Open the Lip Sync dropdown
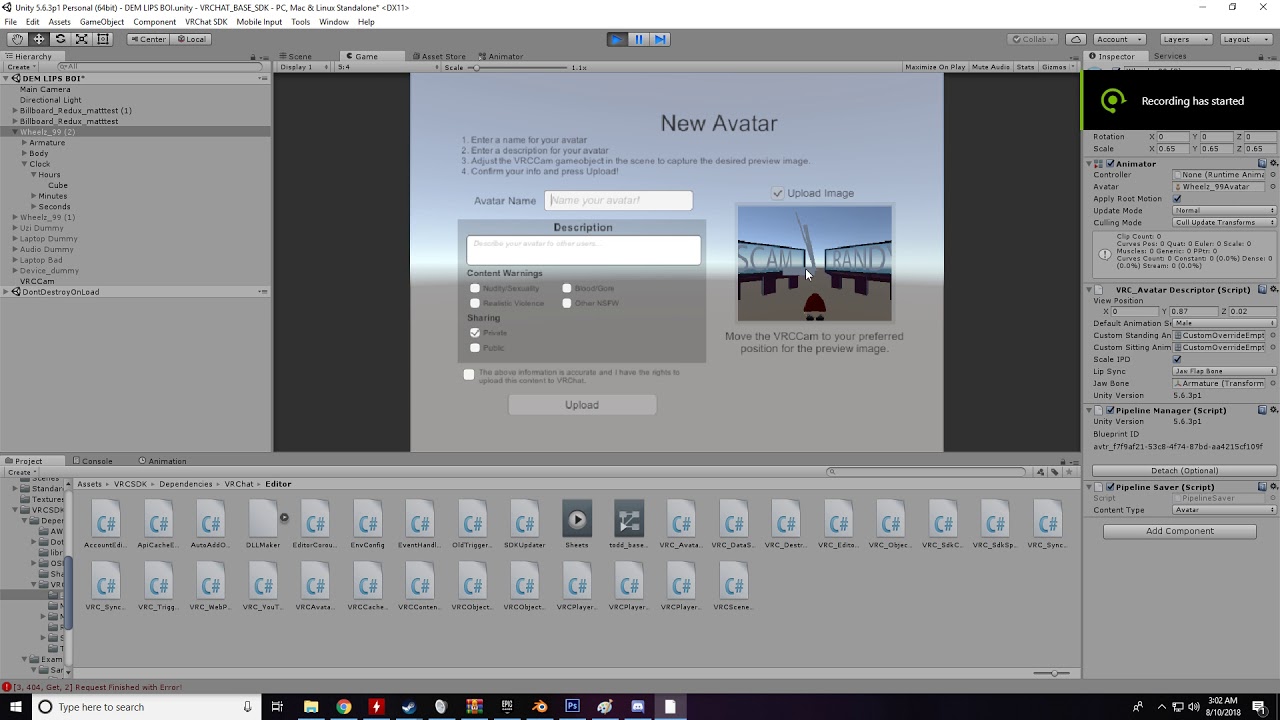 (1225, 372)
